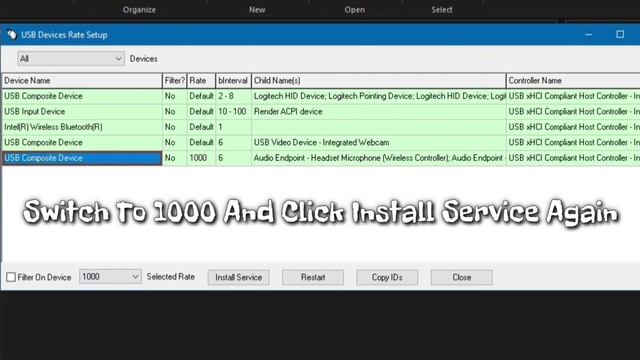Click Select in the background Explorer ribbon
640x360 pixels.
442,10
